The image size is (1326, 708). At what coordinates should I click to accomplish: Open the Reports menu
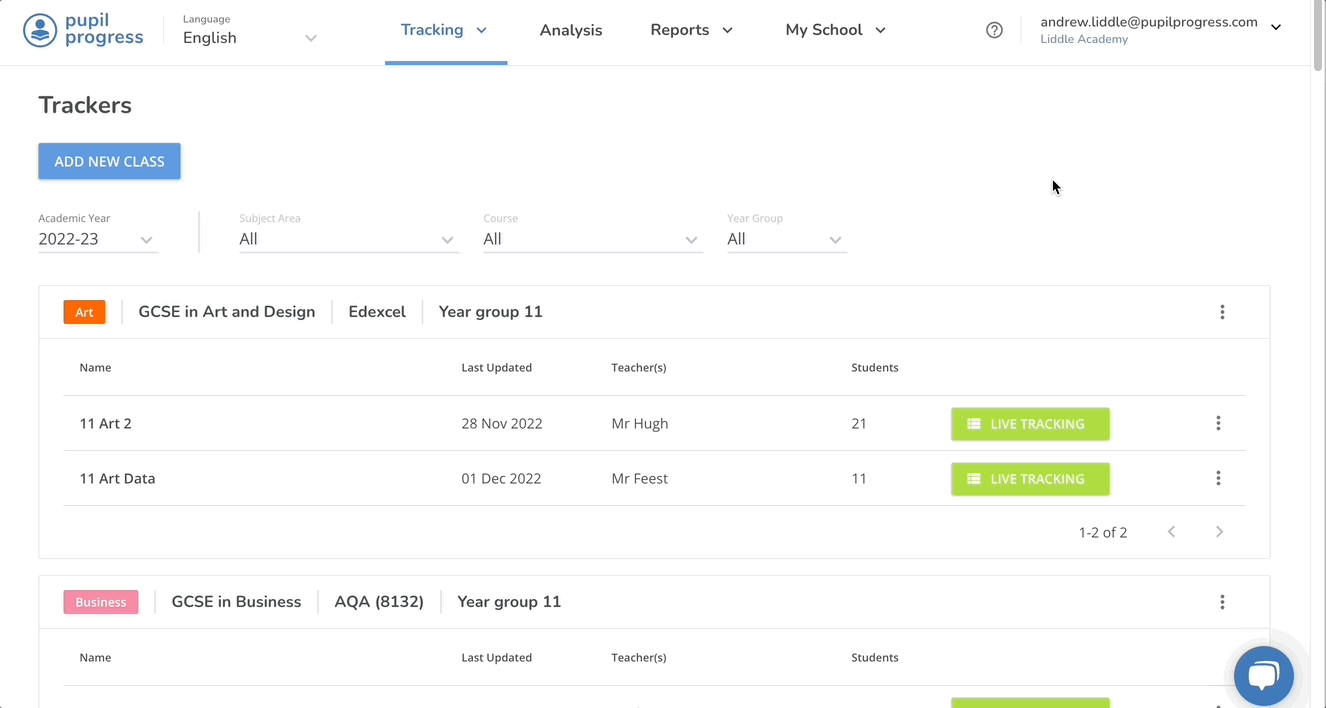[x=691, y=30]
